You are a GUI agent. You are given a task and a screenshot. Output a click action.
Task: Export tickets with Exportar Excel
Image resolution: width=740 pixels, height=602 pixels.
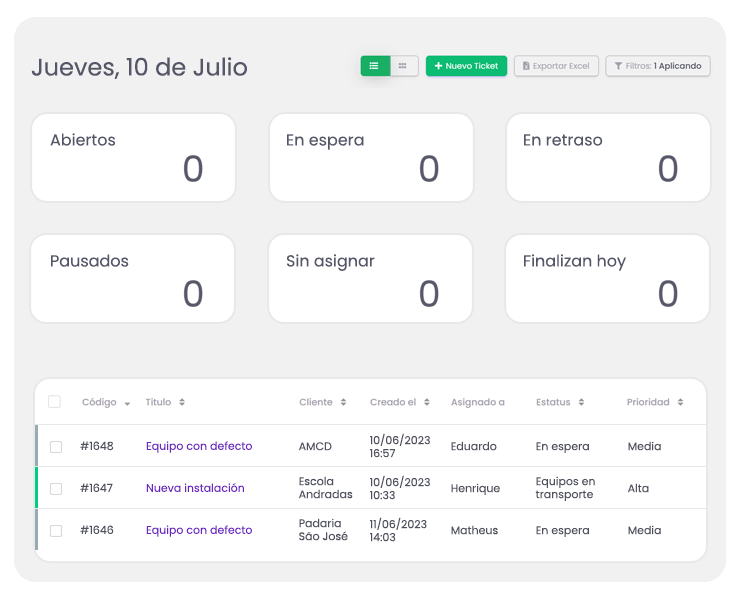(556, 66)
